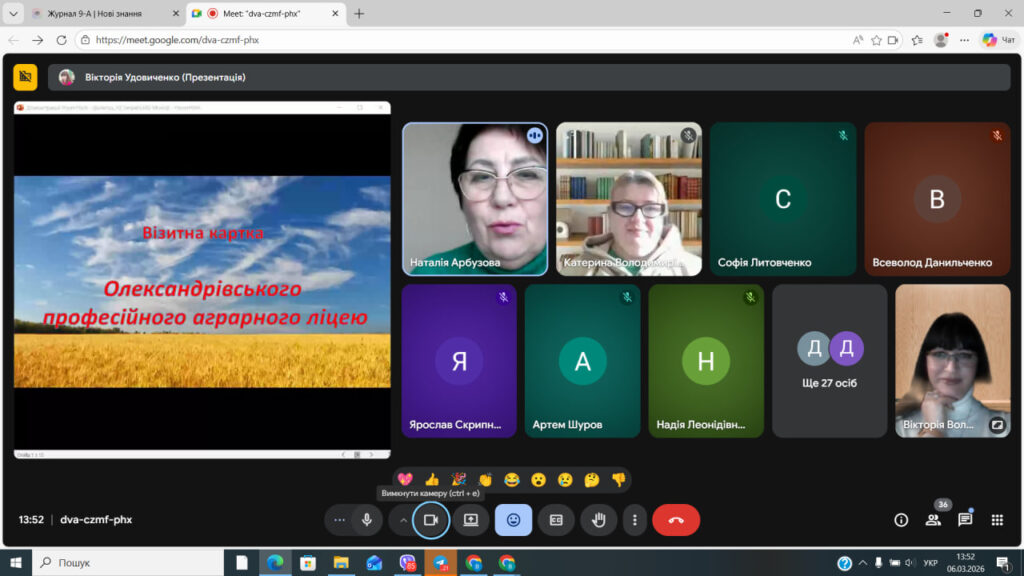Open the activities grid icon
The width and height of the screenshot is (1024, 576).
(x=997, y=520)
